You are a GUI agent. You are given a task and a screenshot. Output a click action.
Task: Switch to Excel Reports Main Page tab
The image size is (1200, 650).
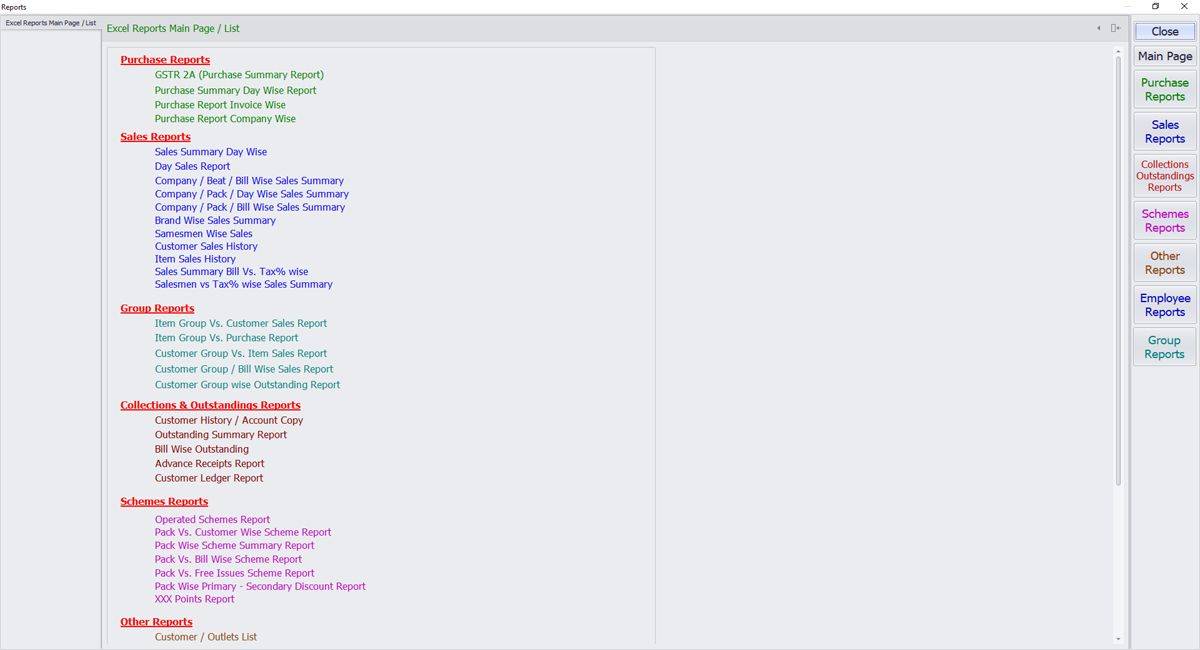[50, 23]
